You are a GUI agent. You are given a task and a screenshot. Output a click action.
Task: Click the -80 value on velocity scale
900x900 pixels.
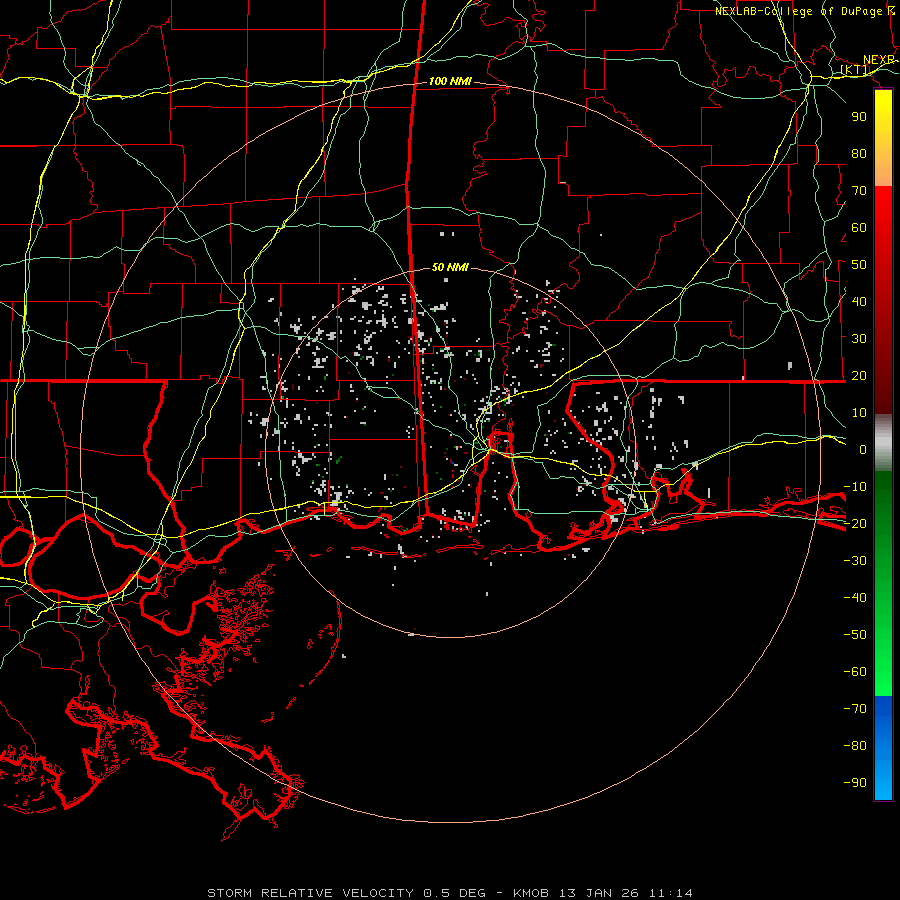855,746
